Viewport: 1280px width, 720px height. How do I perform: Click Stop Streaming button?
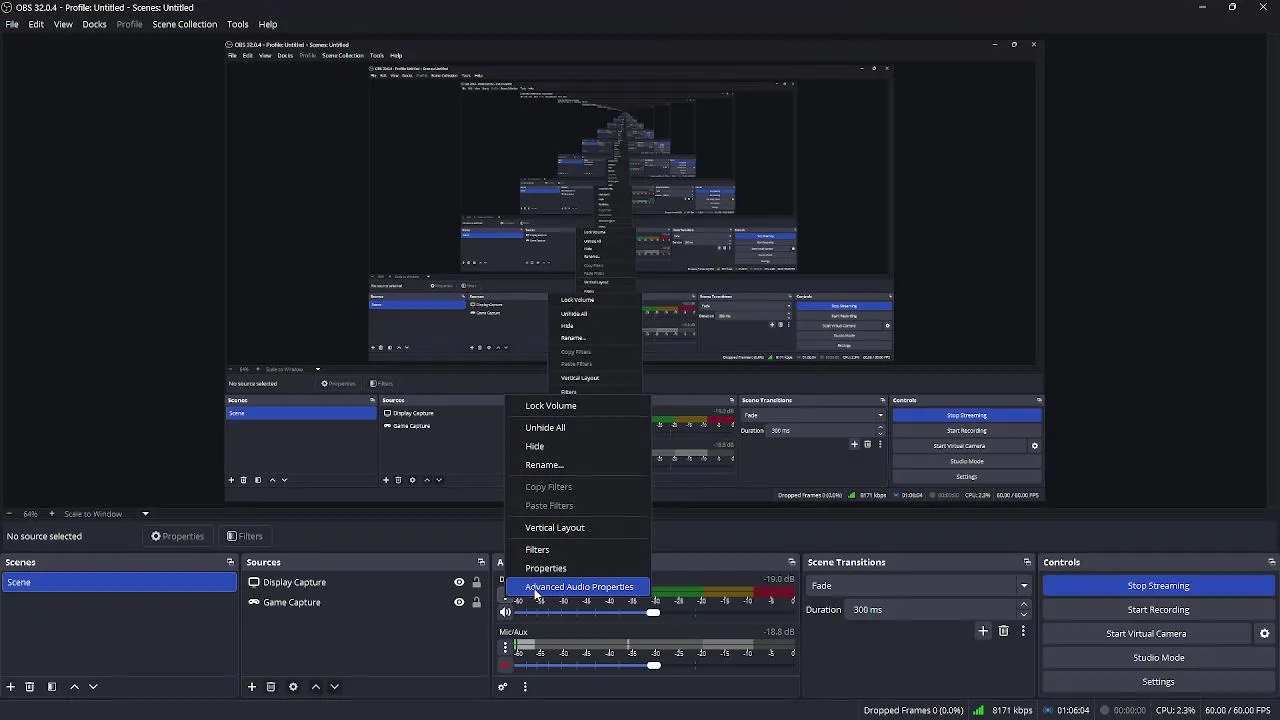point(1158,586)
